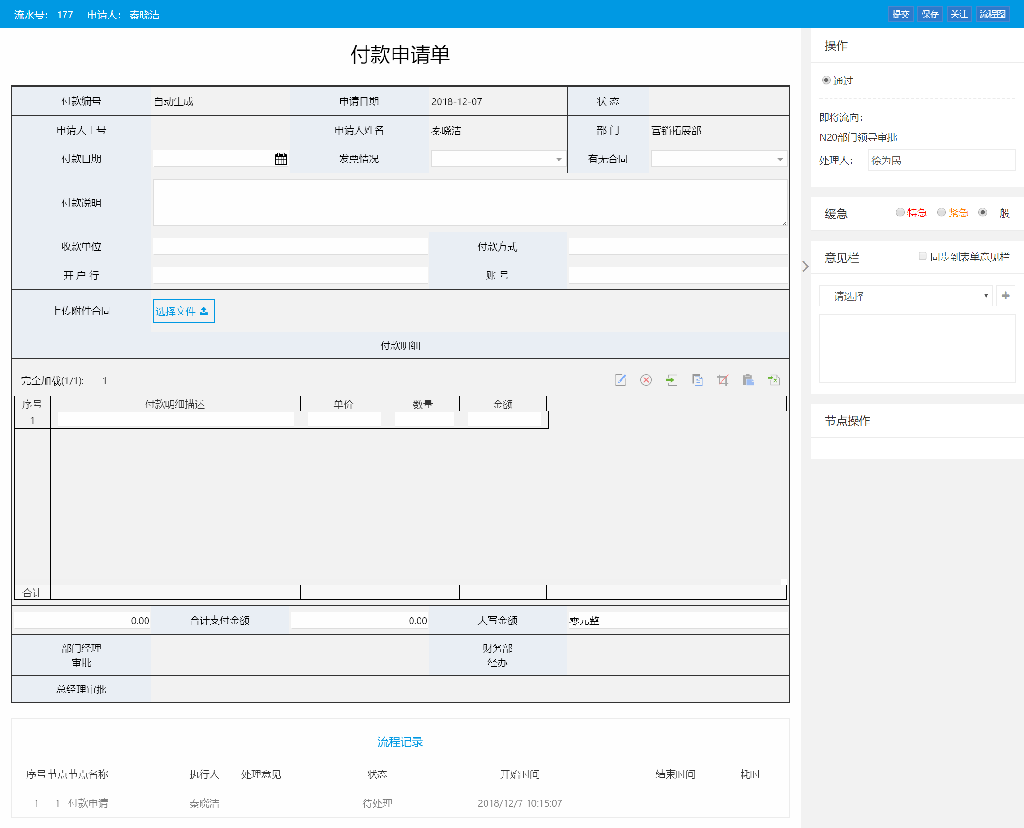Click row 1 付款明细描述 cell
The image size is (1024, 828).
(176, 420)
